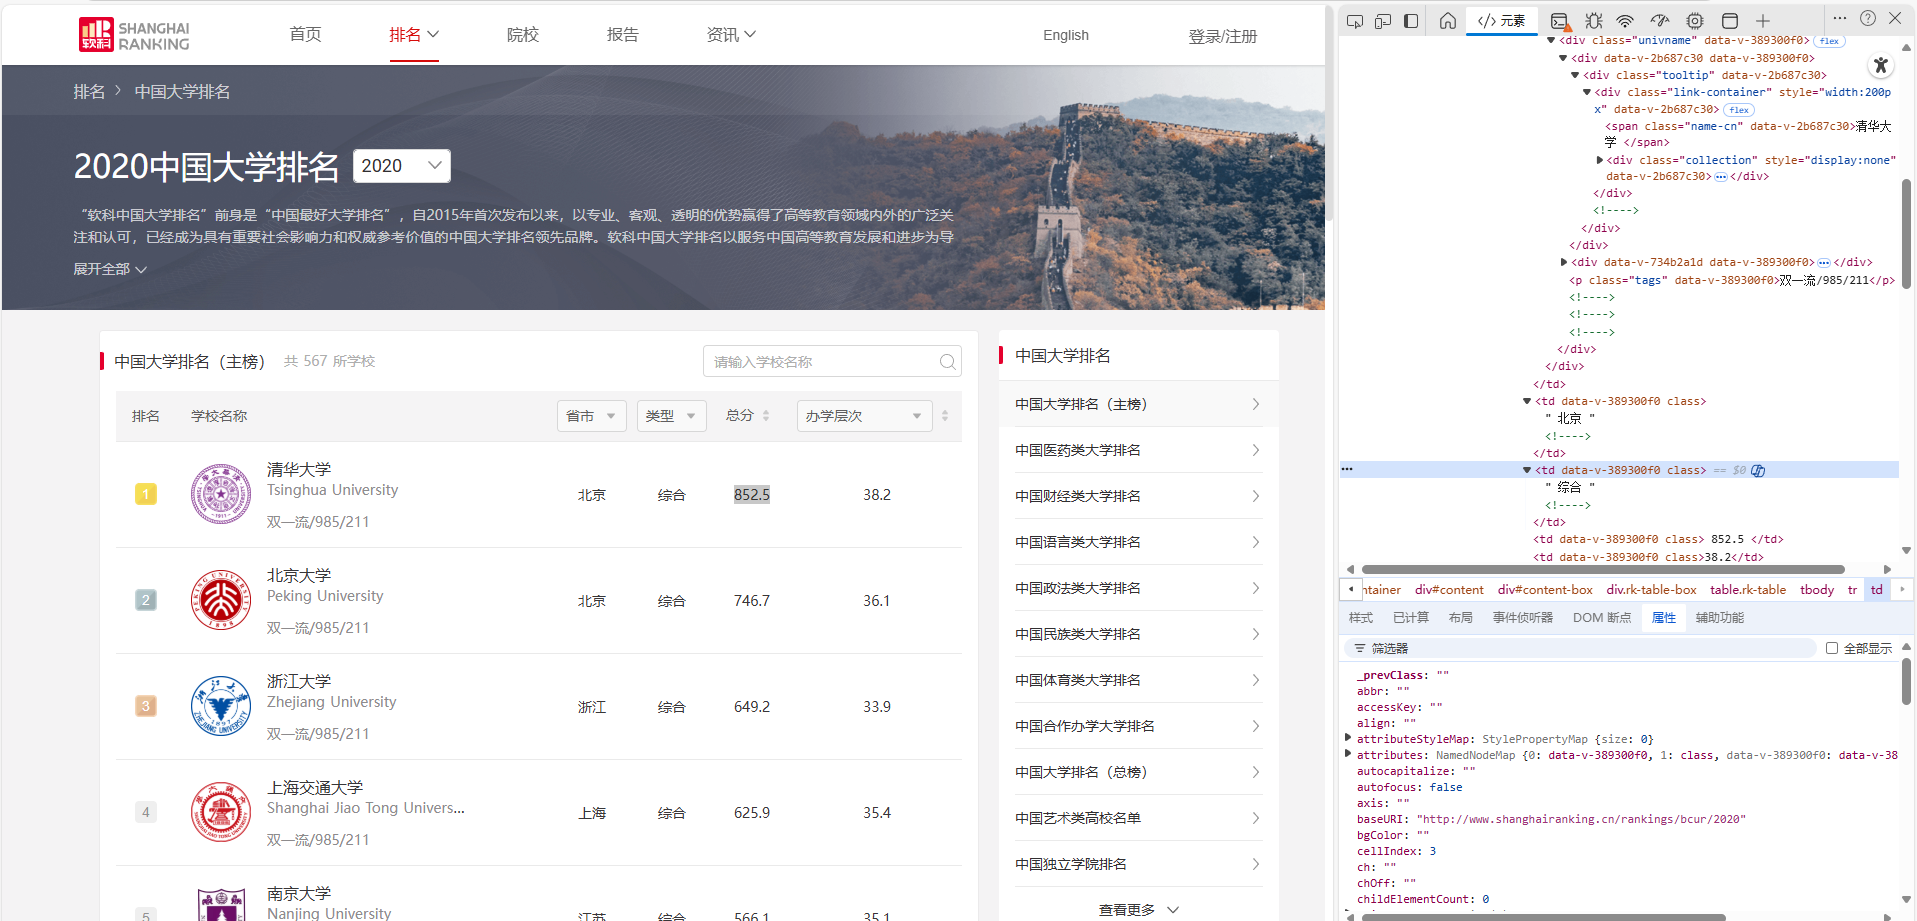The width and height of the screenshot is (1917, 921).
Task: Activate the DevTools inspect element picker
Action: coord(1355,21)
